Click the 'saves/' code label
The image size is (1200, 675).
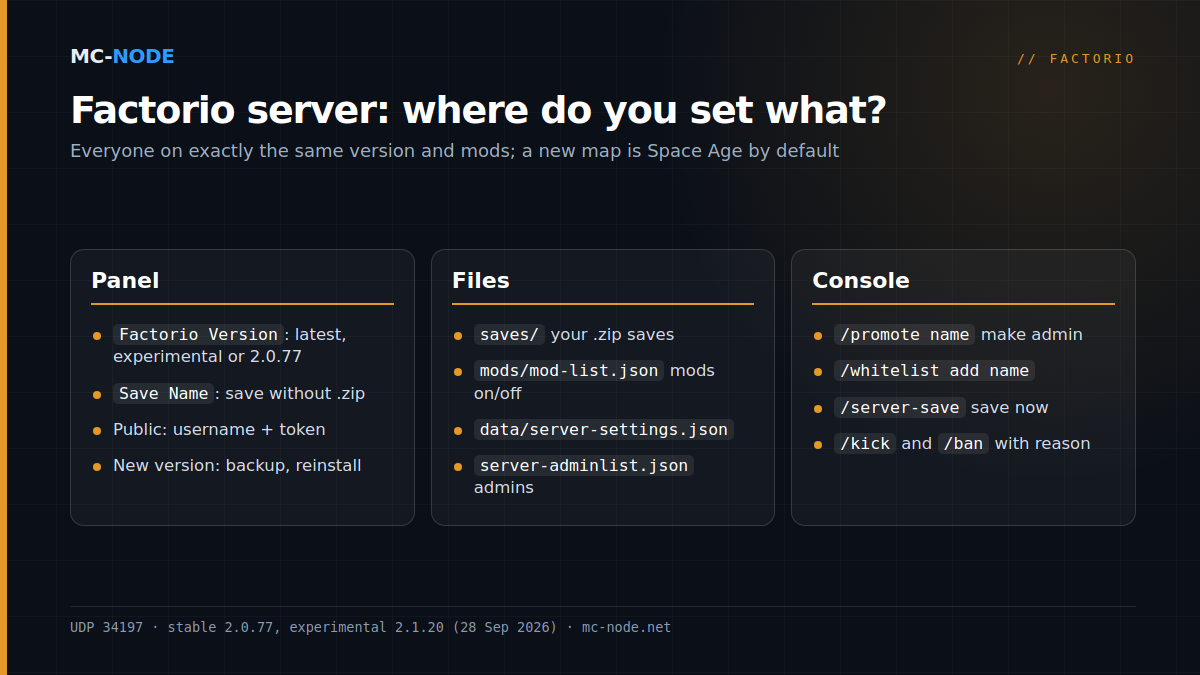(x=509, y=334)
